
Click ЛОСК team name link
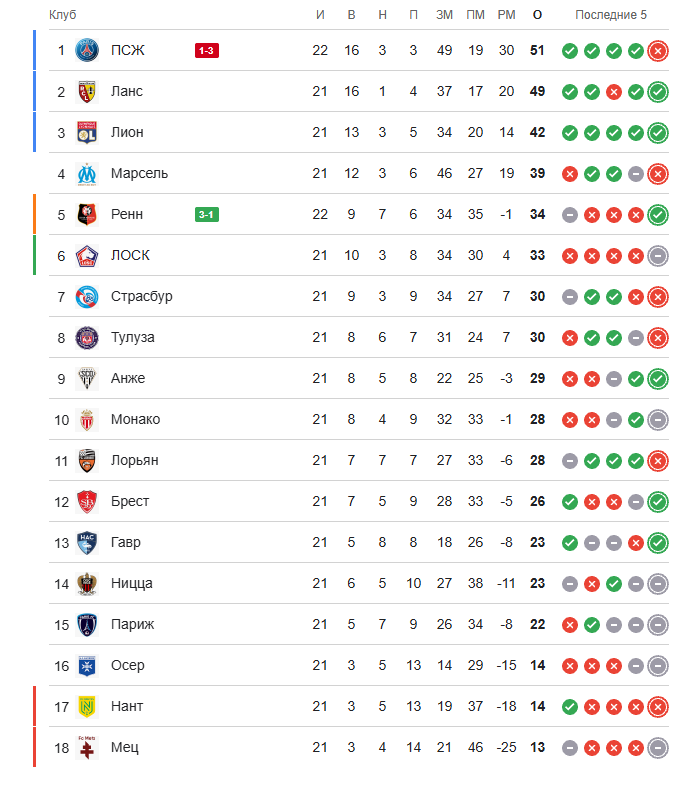130,255
